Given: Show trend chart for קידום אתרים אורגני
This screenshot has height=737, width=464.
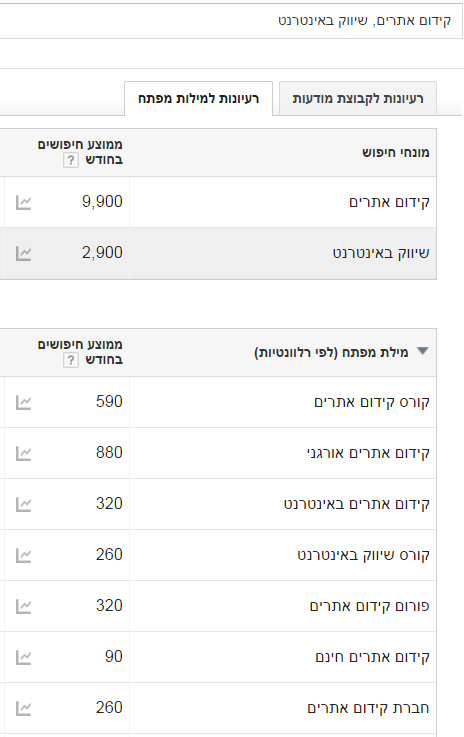Looking at the screenshot, I should (x=24, y=453).
